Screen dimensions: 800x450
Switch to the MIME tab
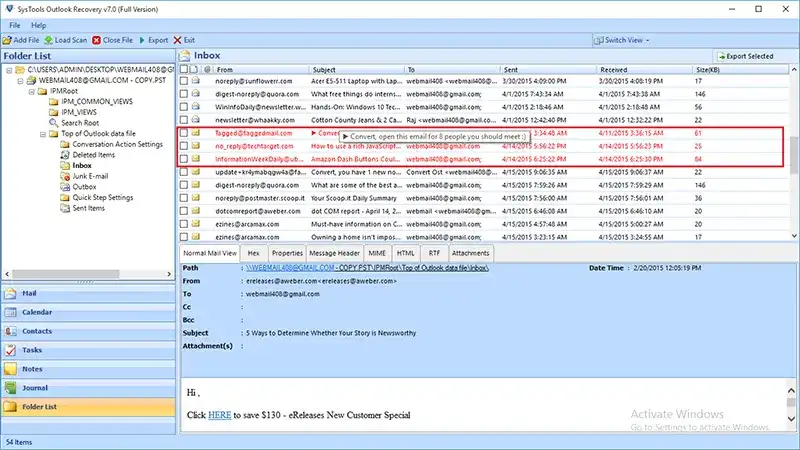point(377,253)
